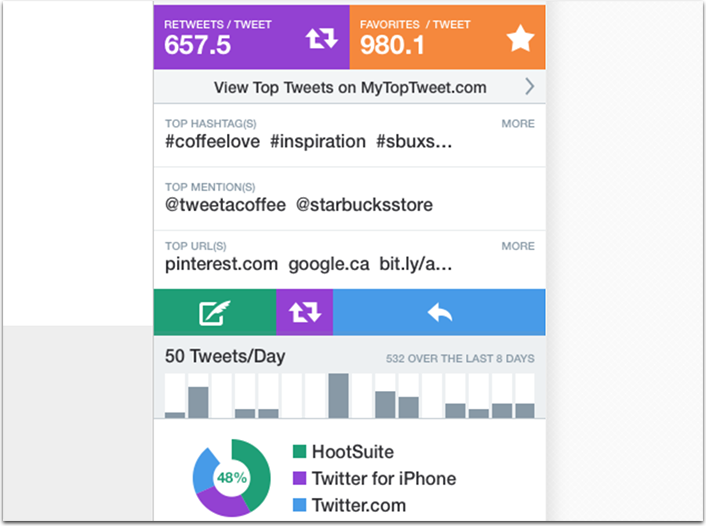Click the green HootSuite legend square

(300, 452)
